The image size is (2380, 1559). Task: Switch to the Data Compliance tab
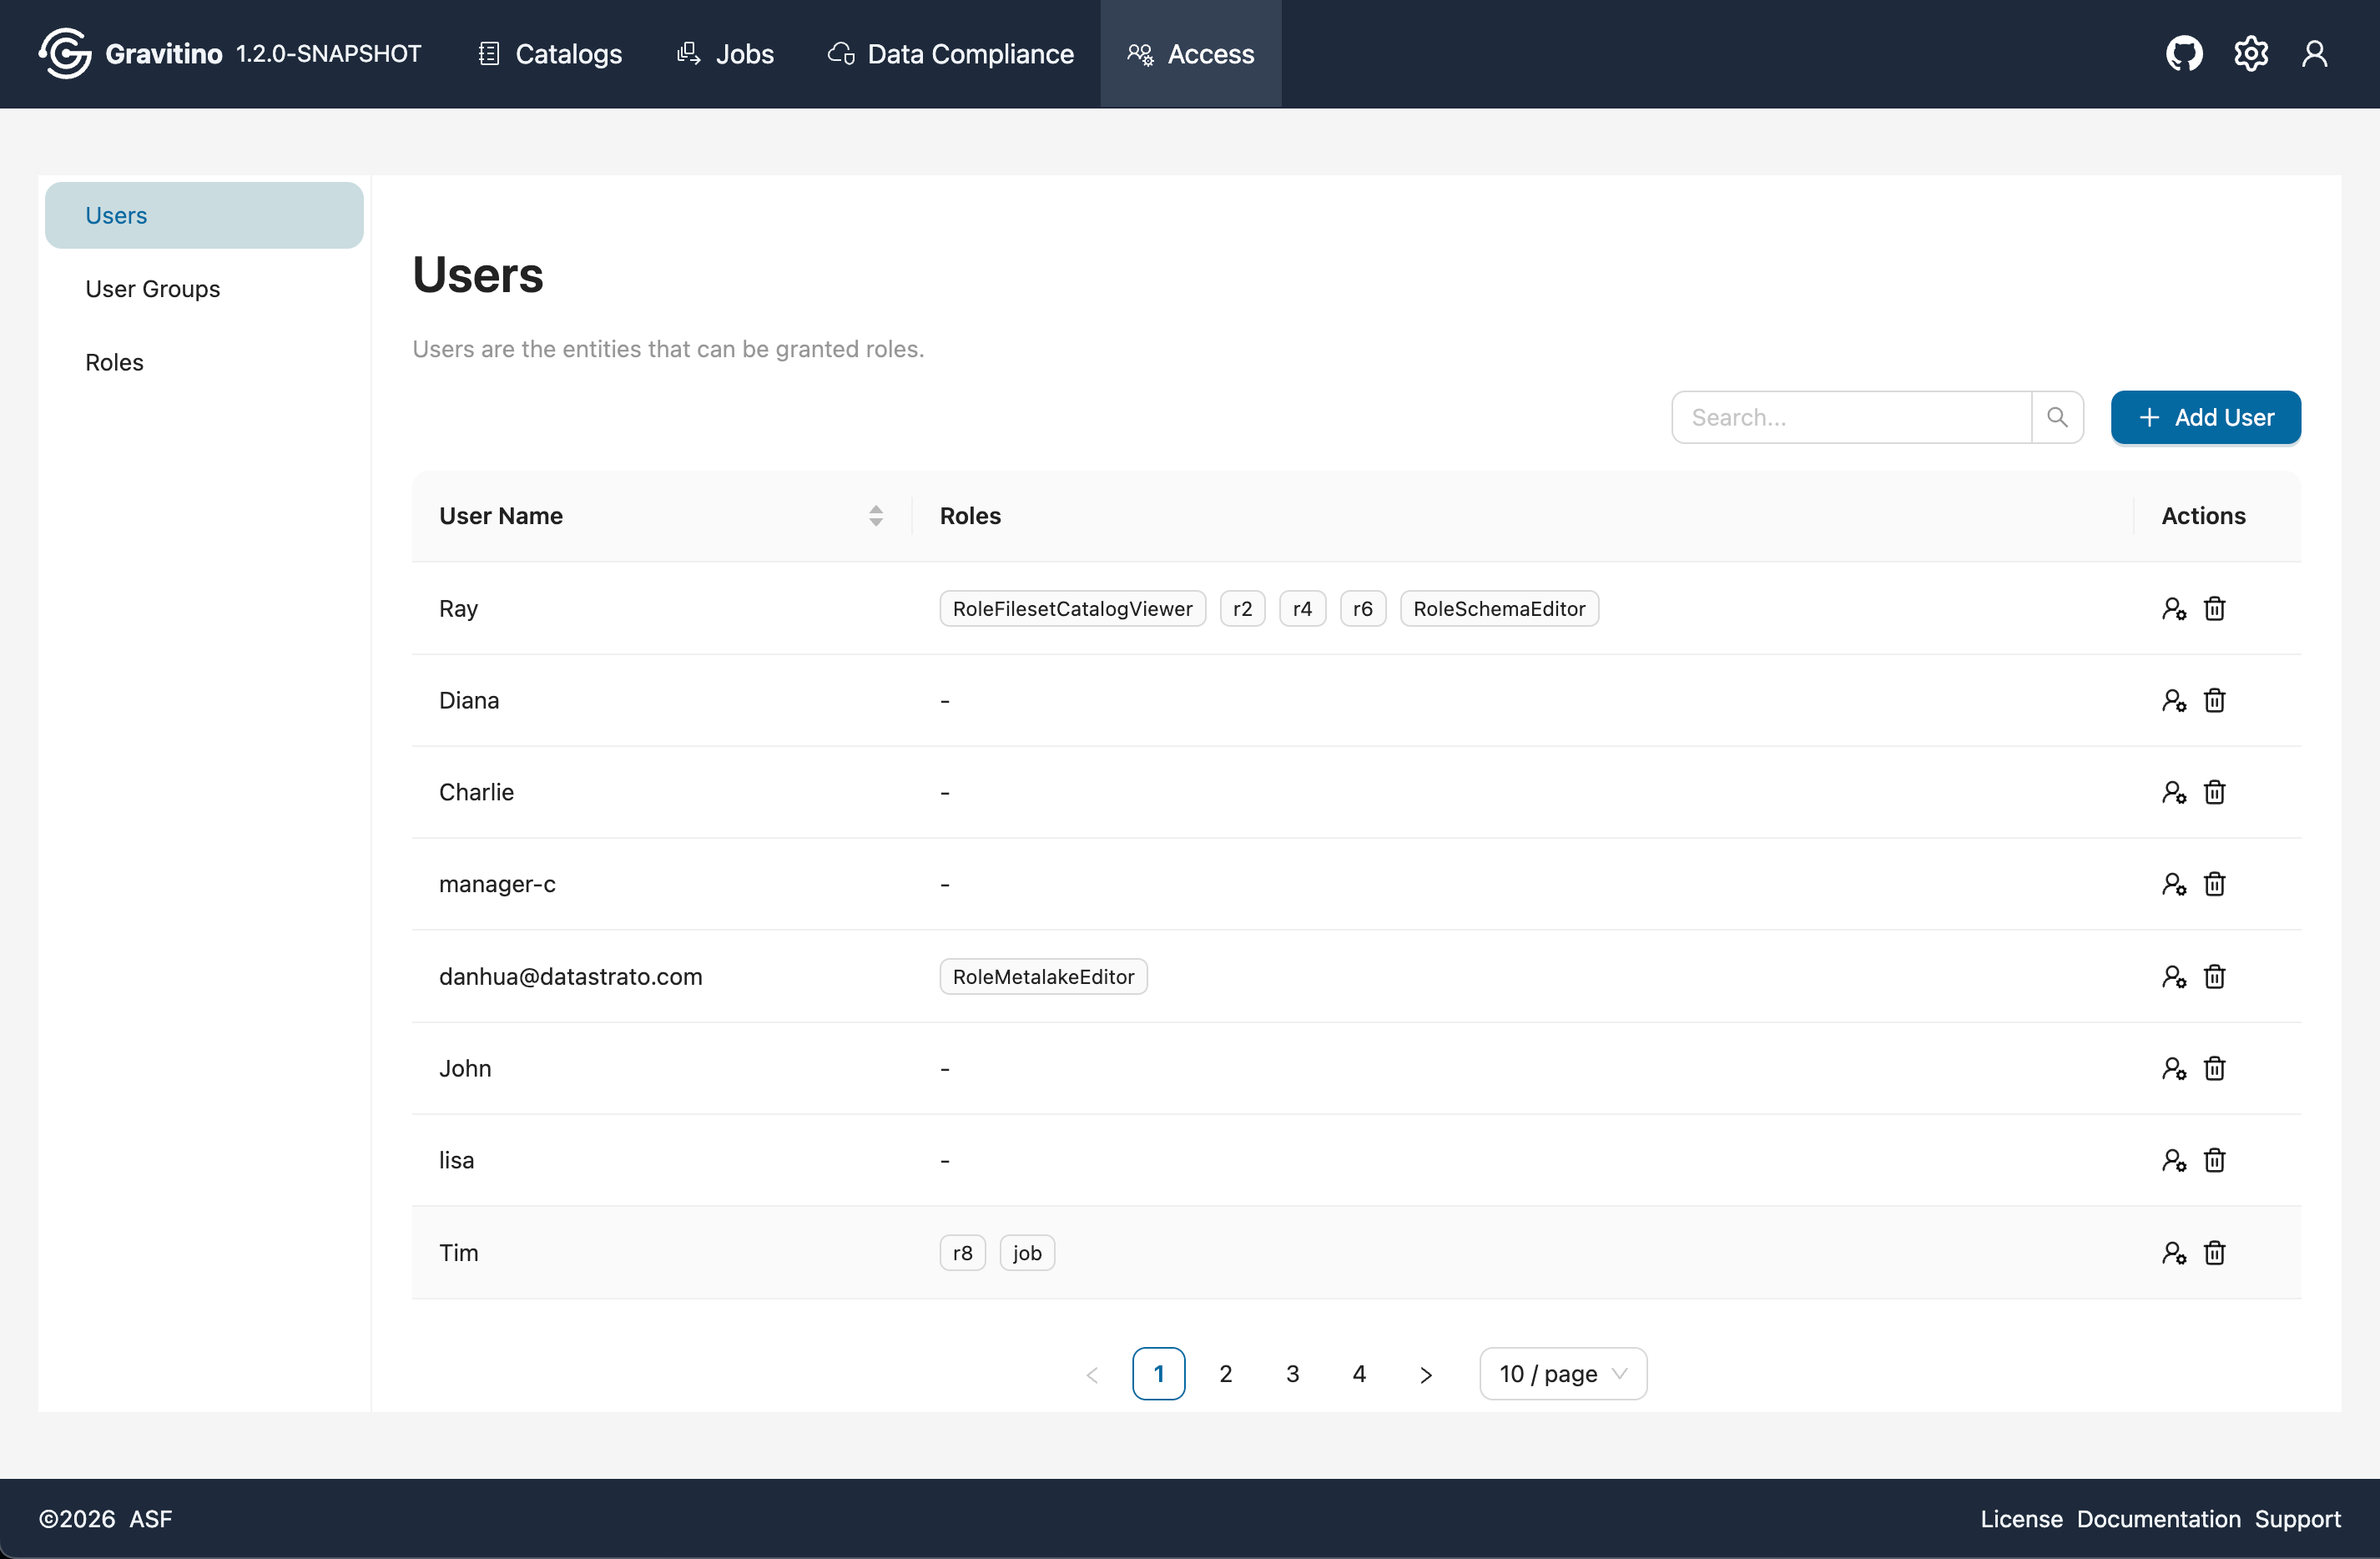click(948, 53)
